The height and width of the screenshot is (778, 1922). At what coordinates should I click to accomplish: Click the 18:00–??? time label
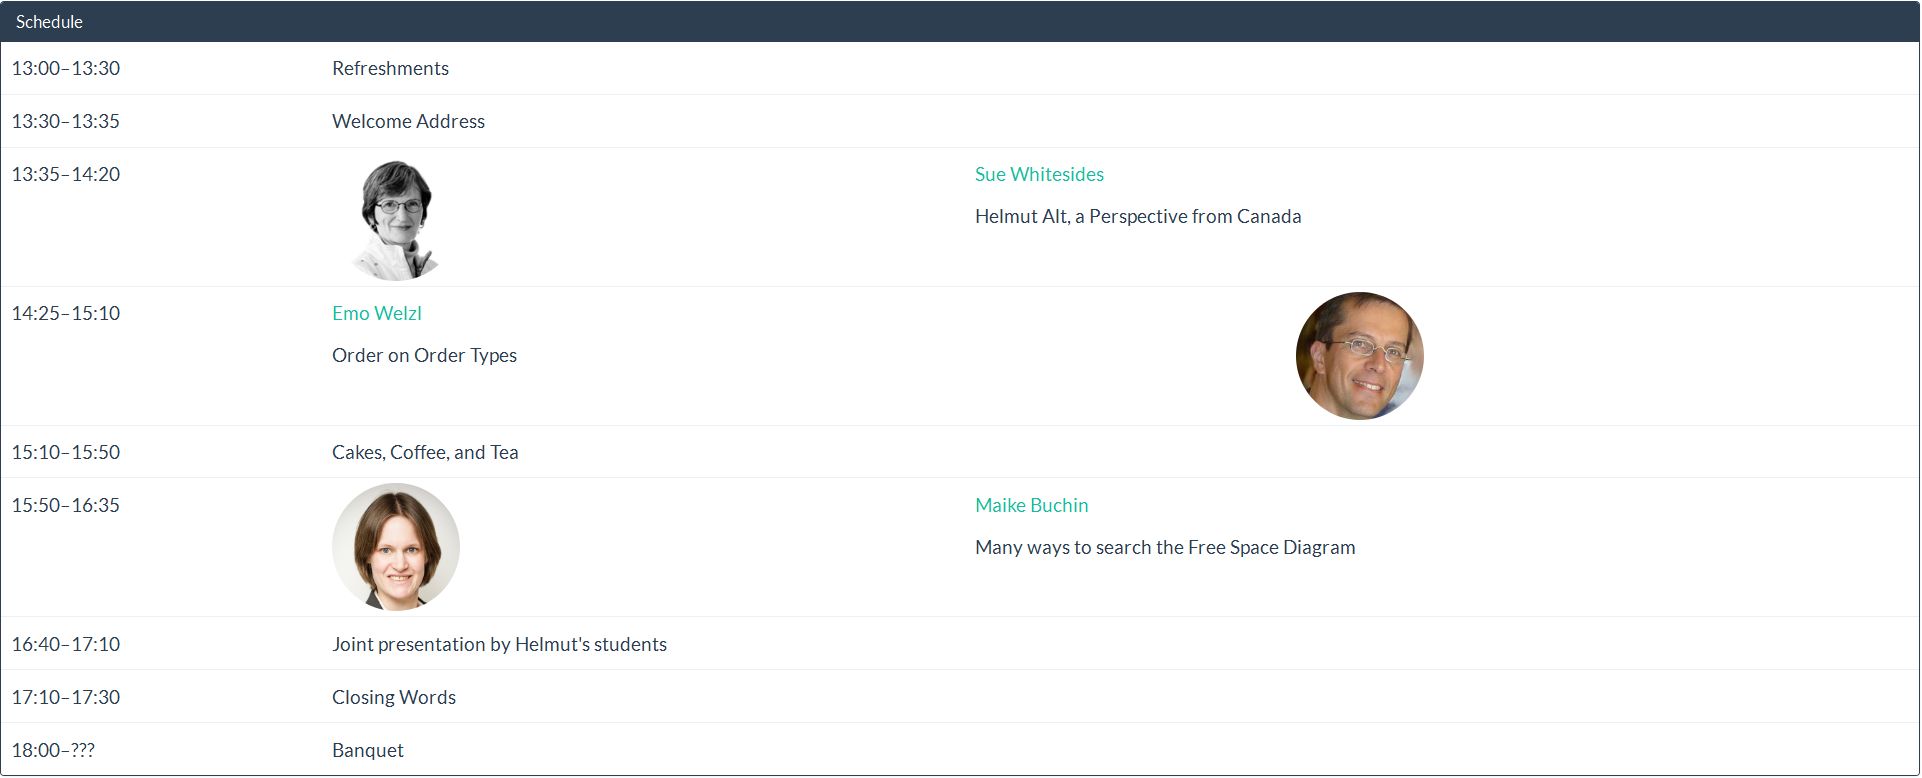[x=53, y=750]
